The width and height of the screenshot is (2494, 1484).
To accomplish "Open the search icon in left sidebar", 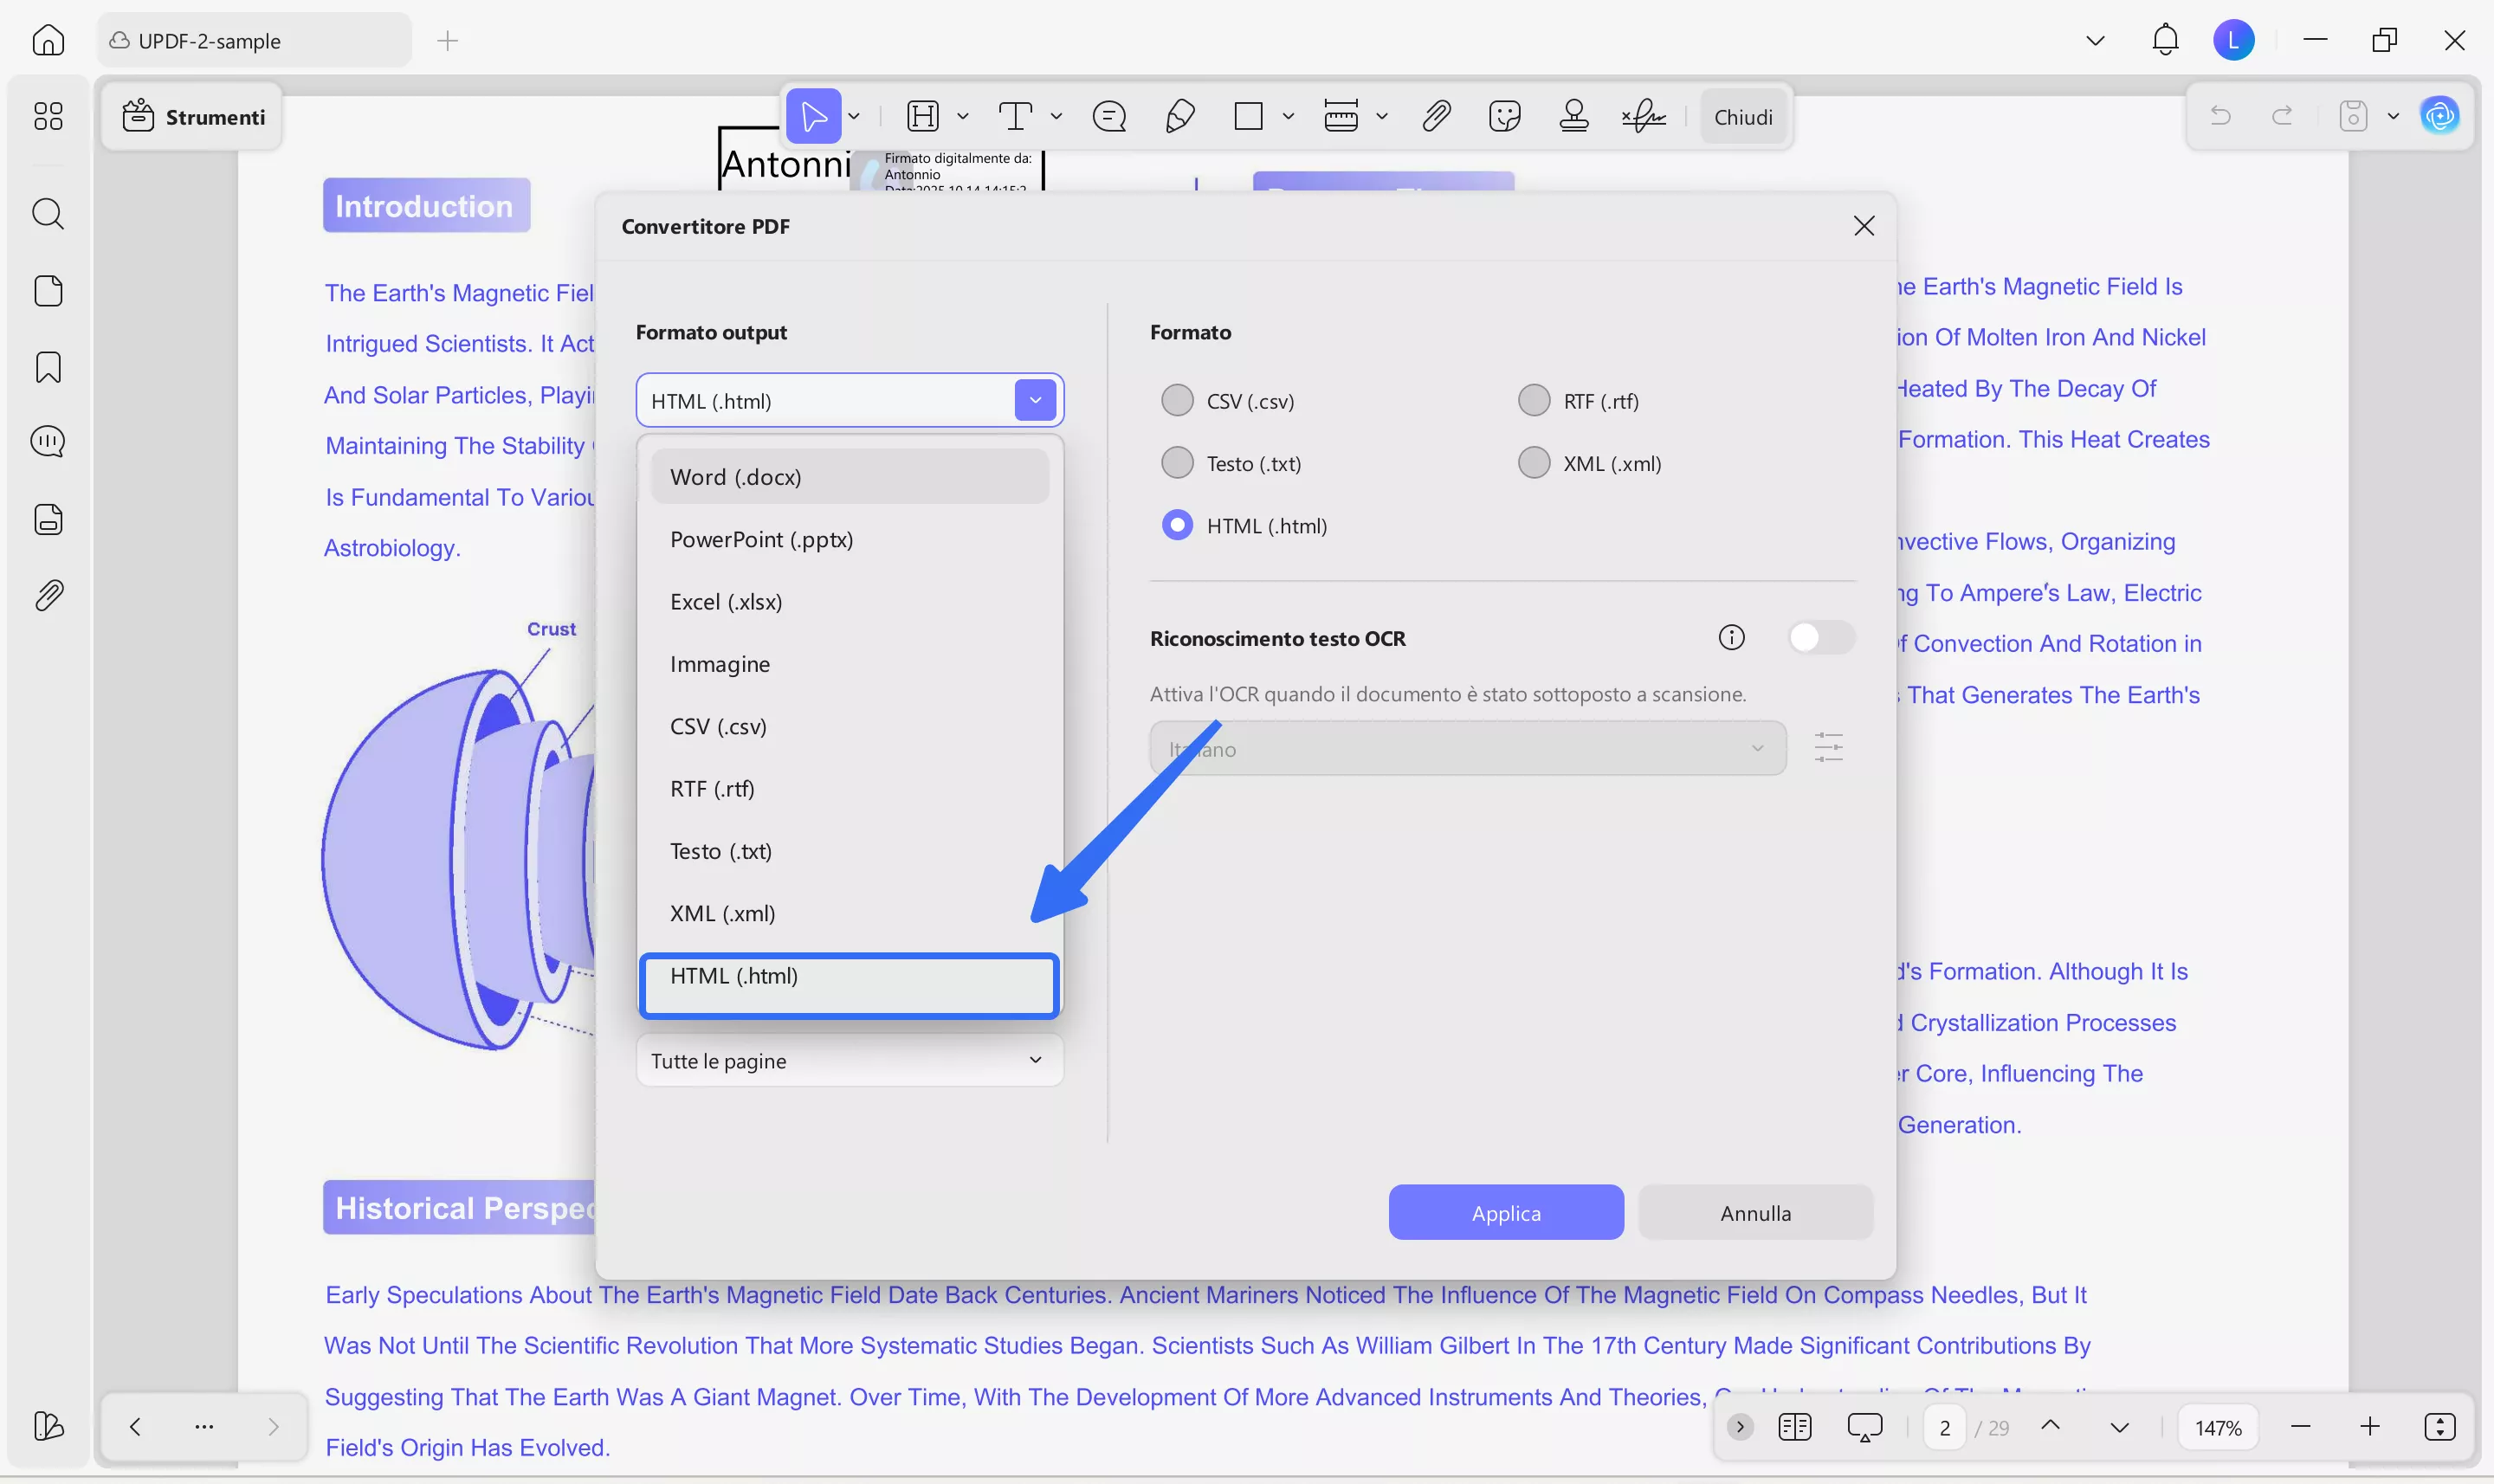I will [x=48, y=213].
